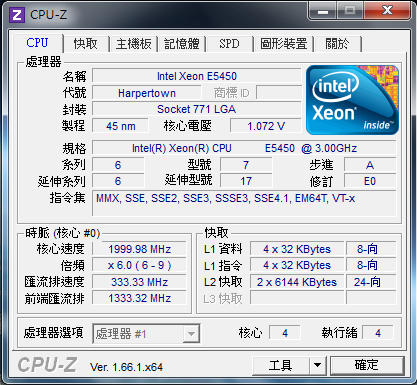
Task: Open the 關於 tab
Action: tap(337, 44)
